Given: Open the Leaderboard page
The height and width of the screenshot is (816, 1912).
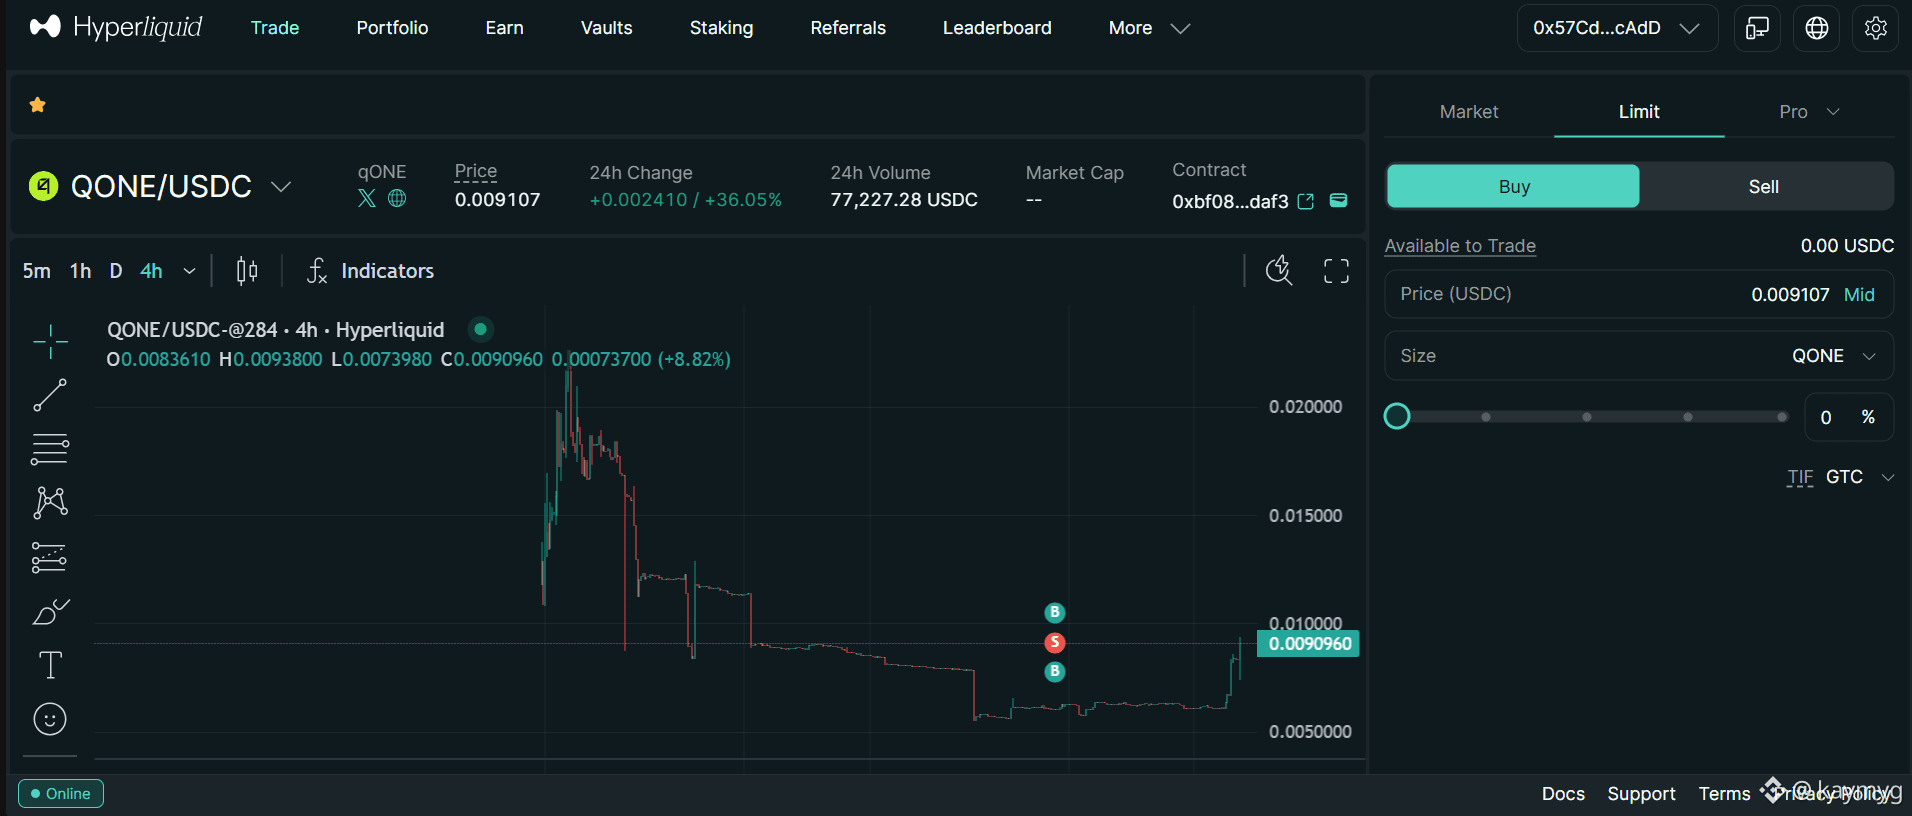Looking at the screenshot, I should 997,28.
